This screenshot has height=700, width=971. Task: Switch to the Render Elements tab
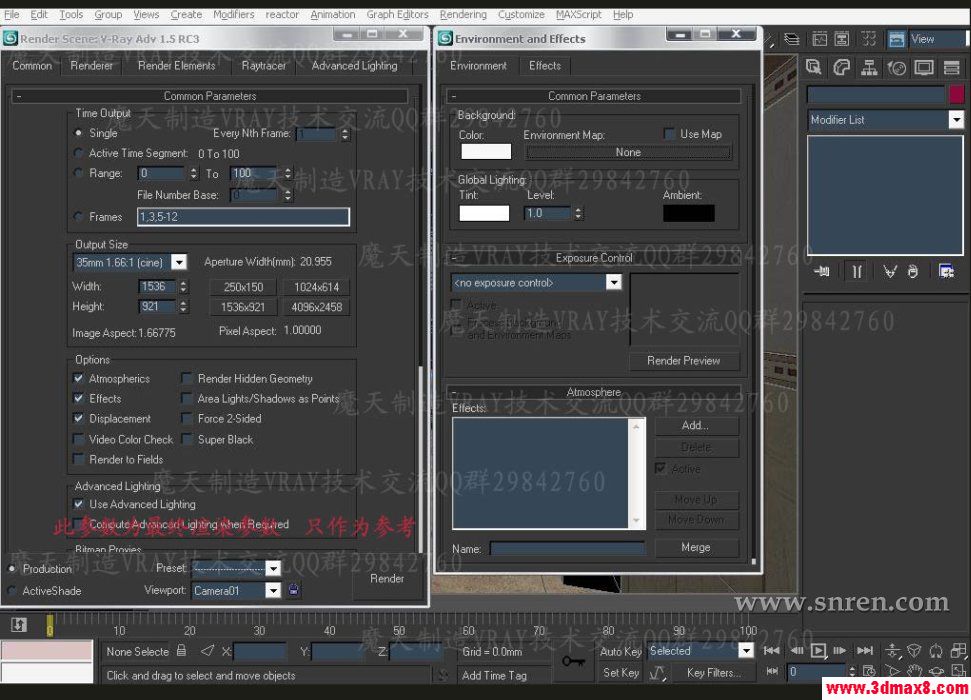[176, 66]
